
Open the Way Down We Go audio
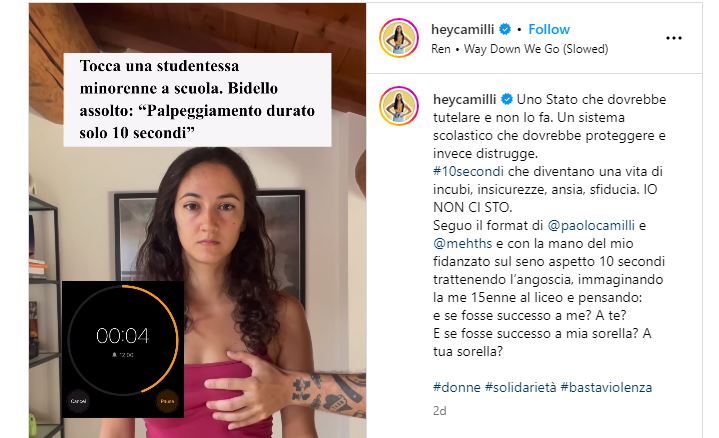tap(520, 49)
